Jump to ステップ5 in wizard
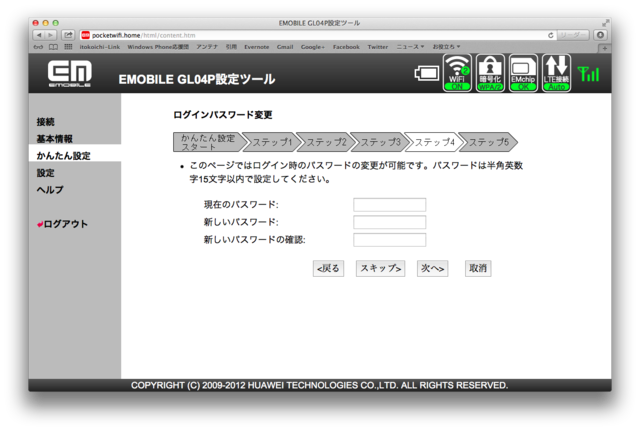This screenshot has width=640, height=431. coord(488,142)
